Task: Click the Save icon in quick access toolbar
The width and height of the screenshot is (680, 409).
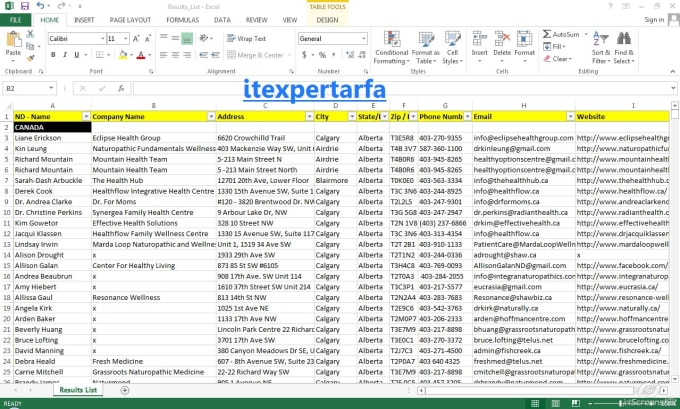Action: [x=25, y=6]
